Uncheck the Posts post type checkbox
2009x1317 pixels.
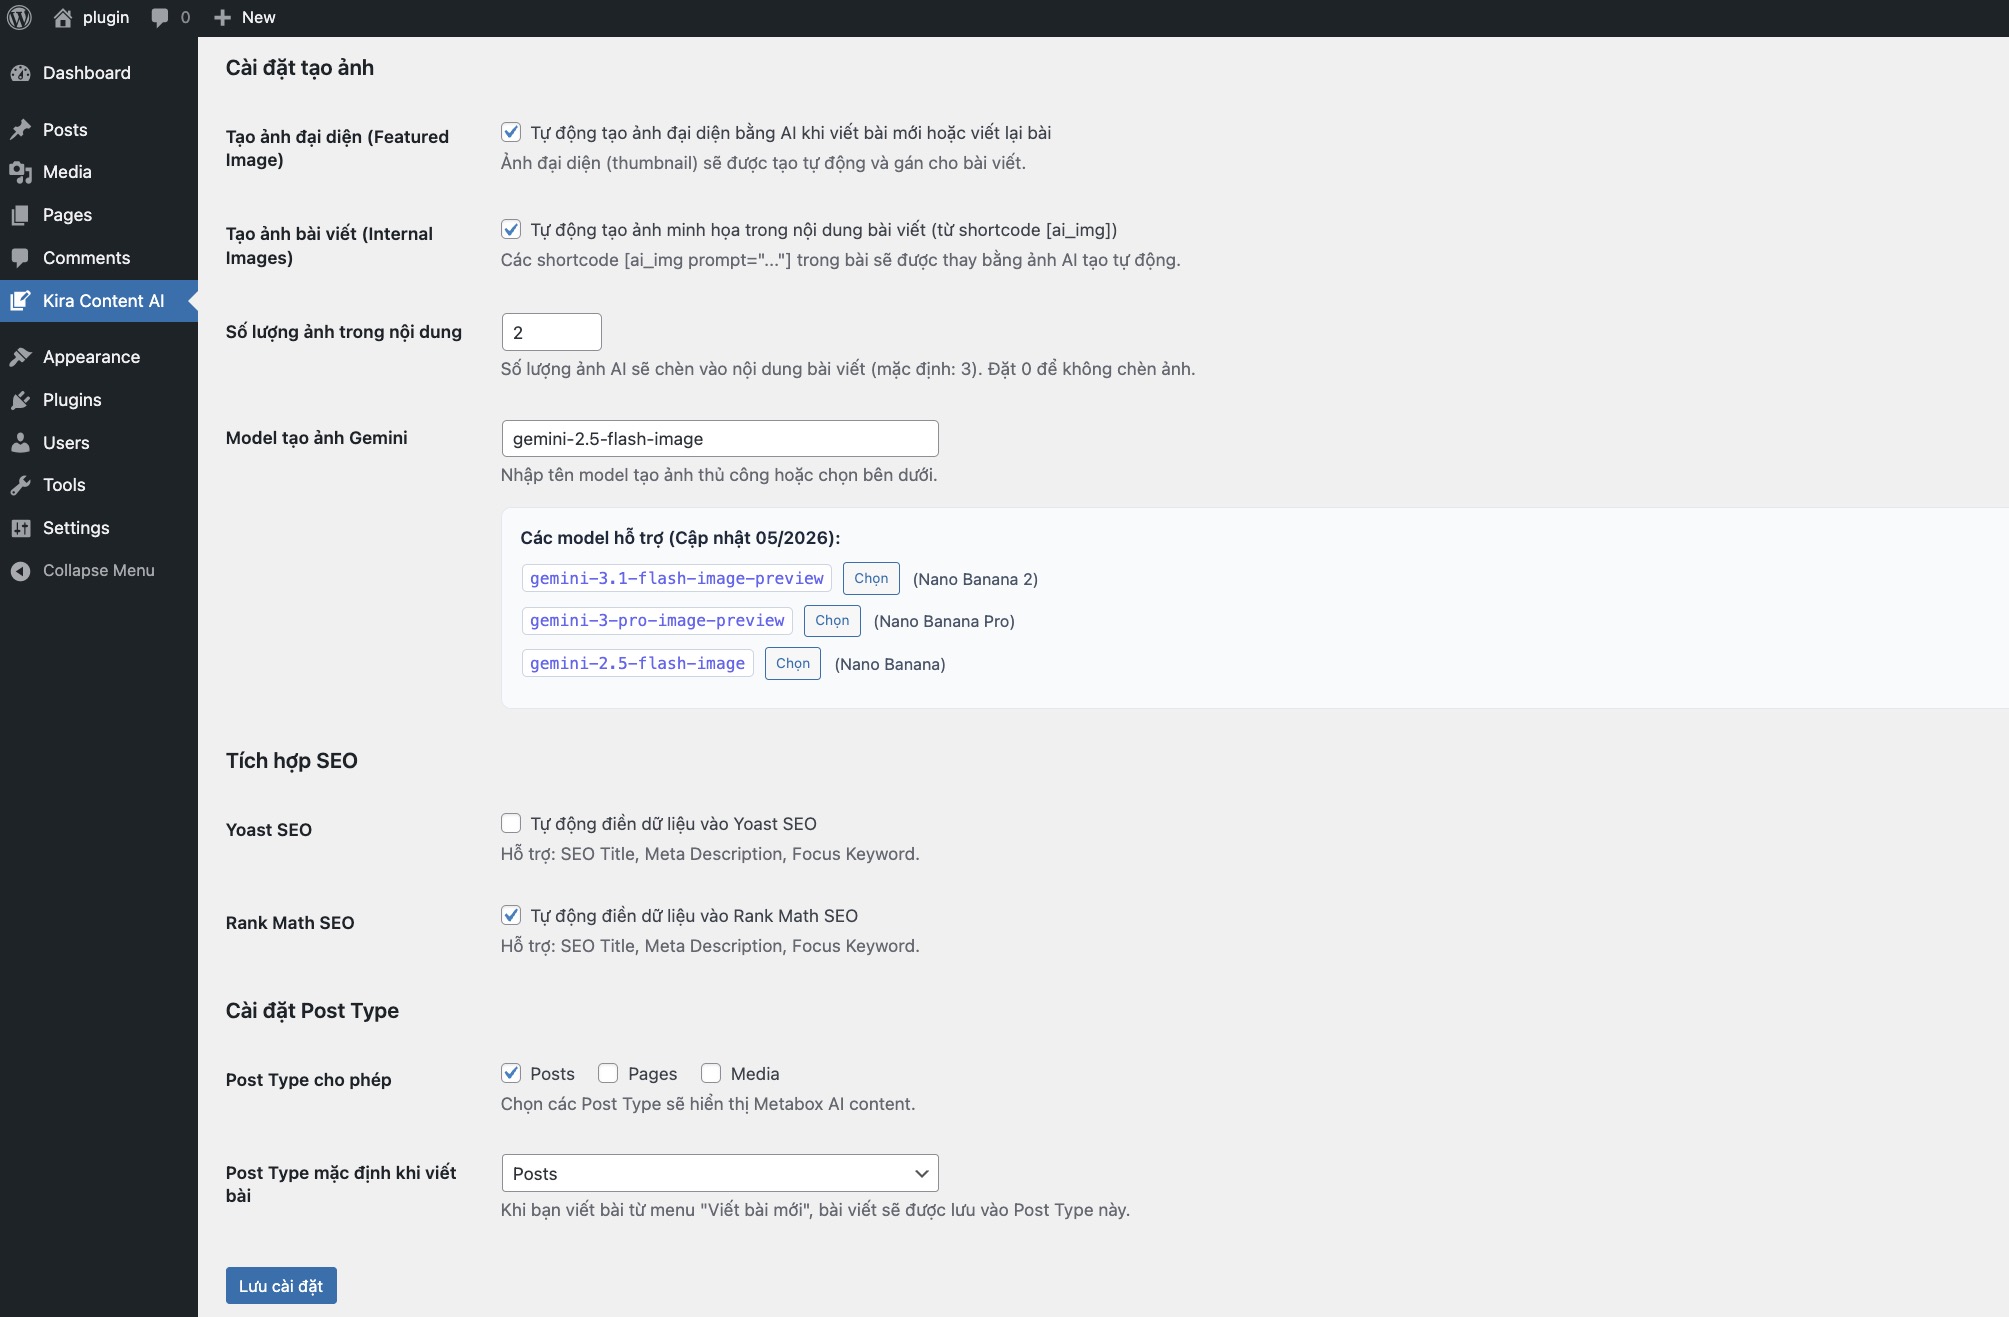pos(511,1073)
